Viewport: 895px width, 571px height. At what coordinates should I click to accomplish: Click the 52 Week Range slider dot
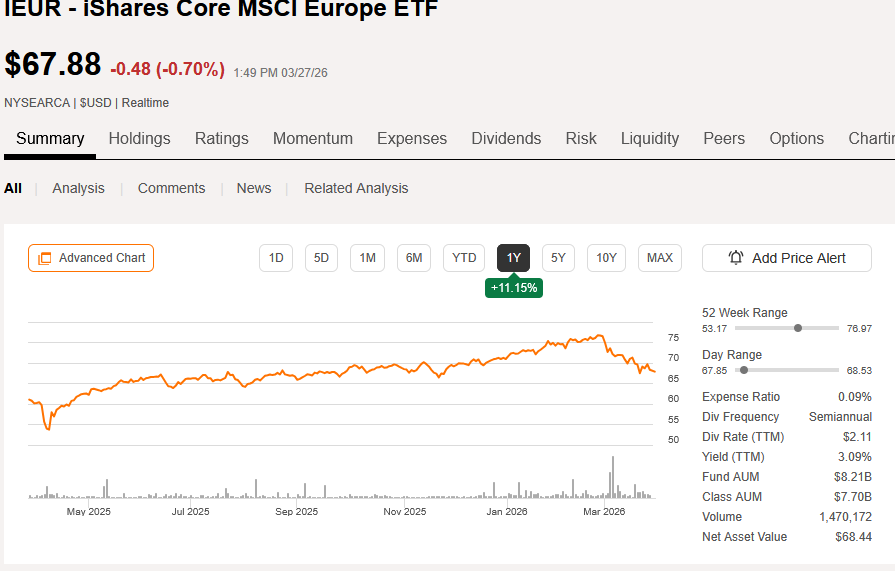tap(797, 328)
